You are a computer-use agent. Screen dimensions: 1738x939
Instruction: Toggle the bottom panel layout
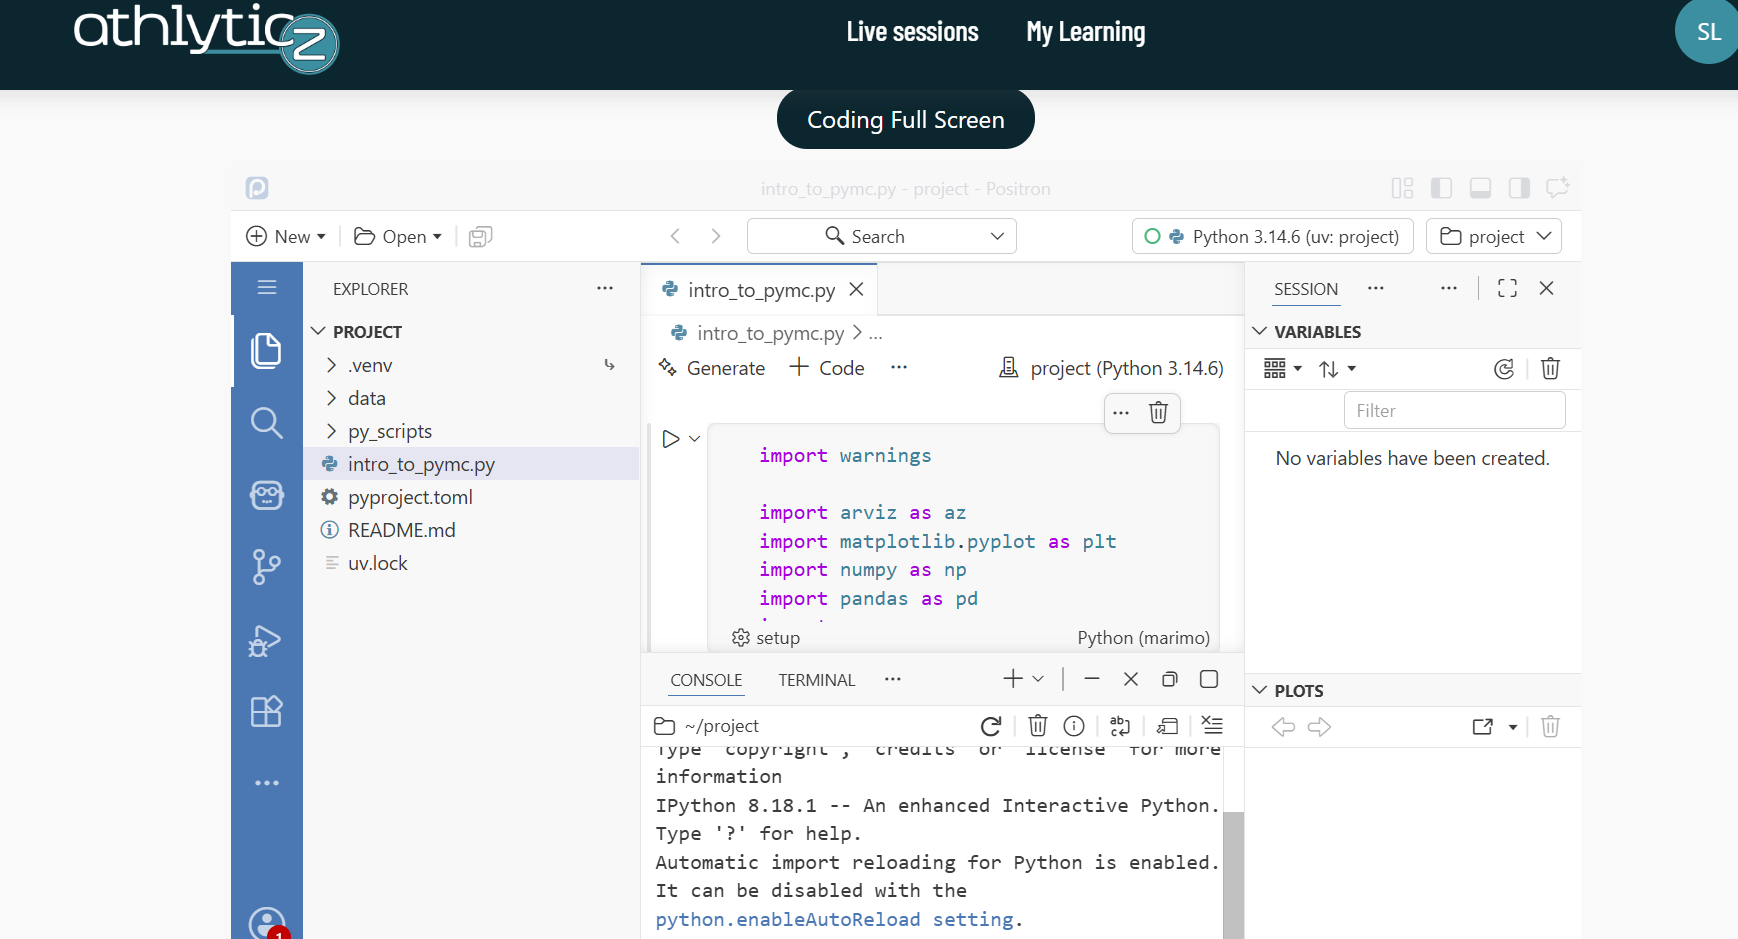point(1480,188)
